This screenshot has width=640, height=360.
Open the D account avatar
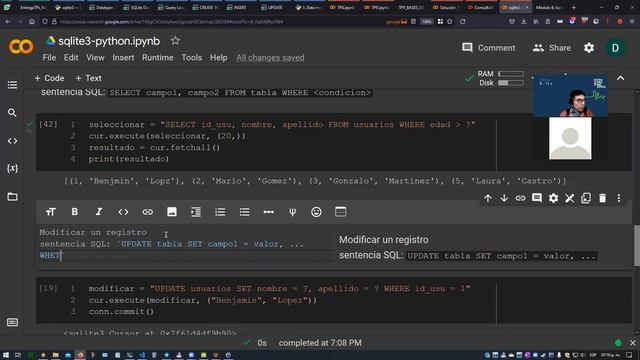click(615, 48)
